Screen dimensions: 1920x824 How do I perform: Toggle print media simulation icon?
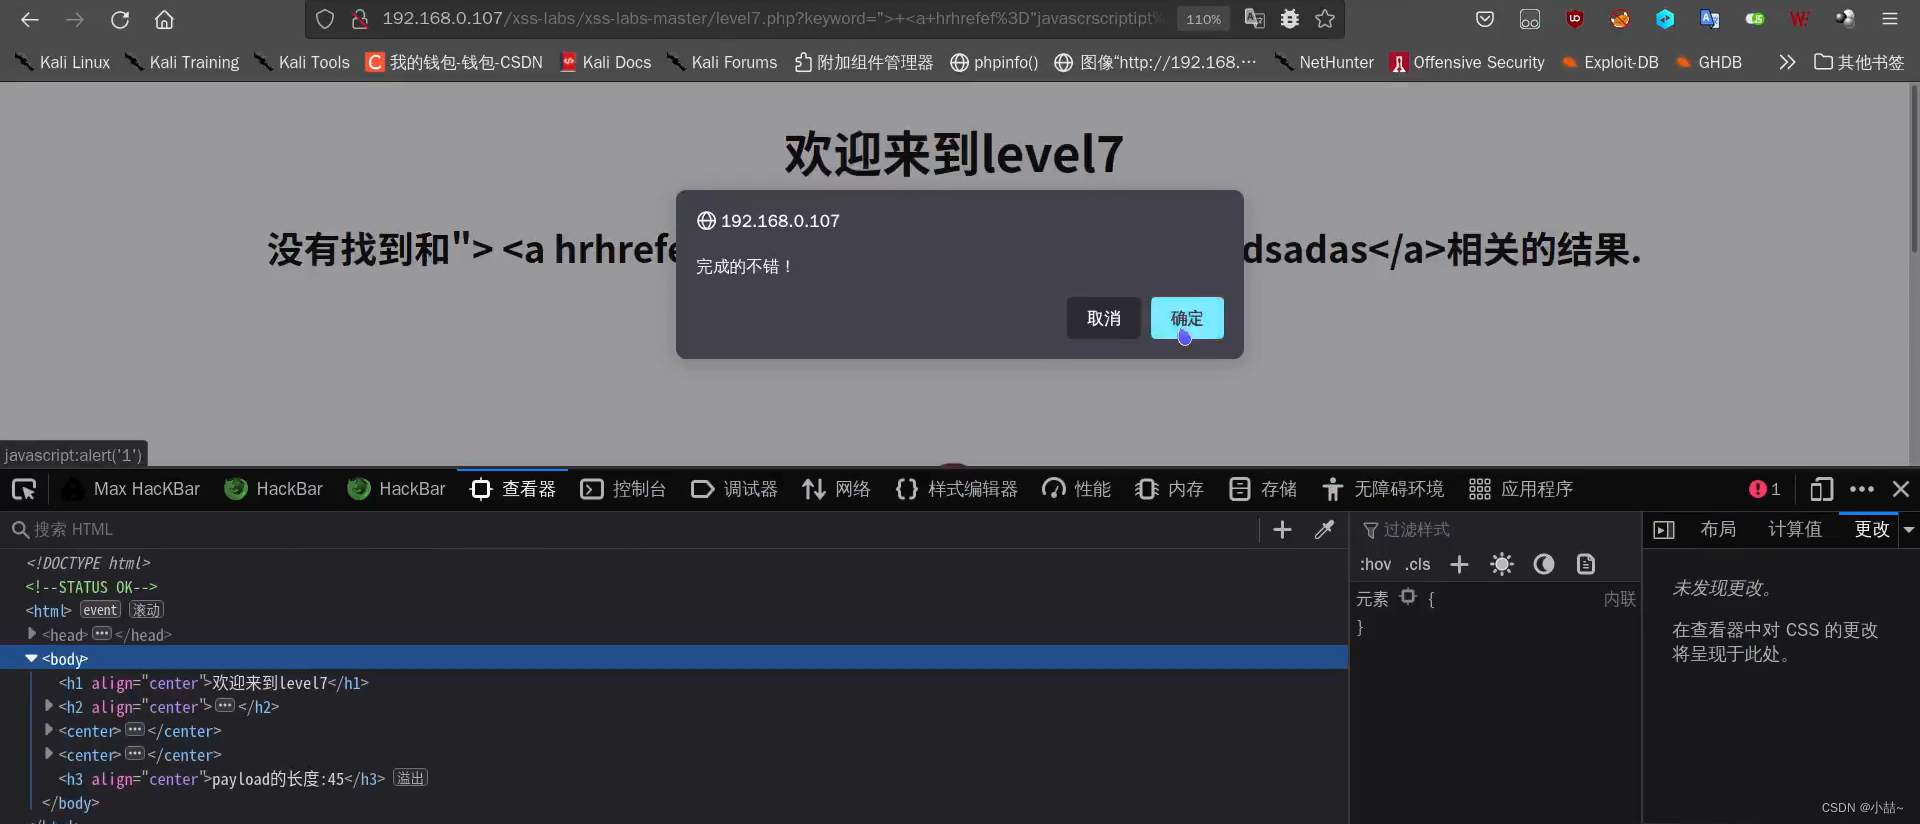(1586, 564)
